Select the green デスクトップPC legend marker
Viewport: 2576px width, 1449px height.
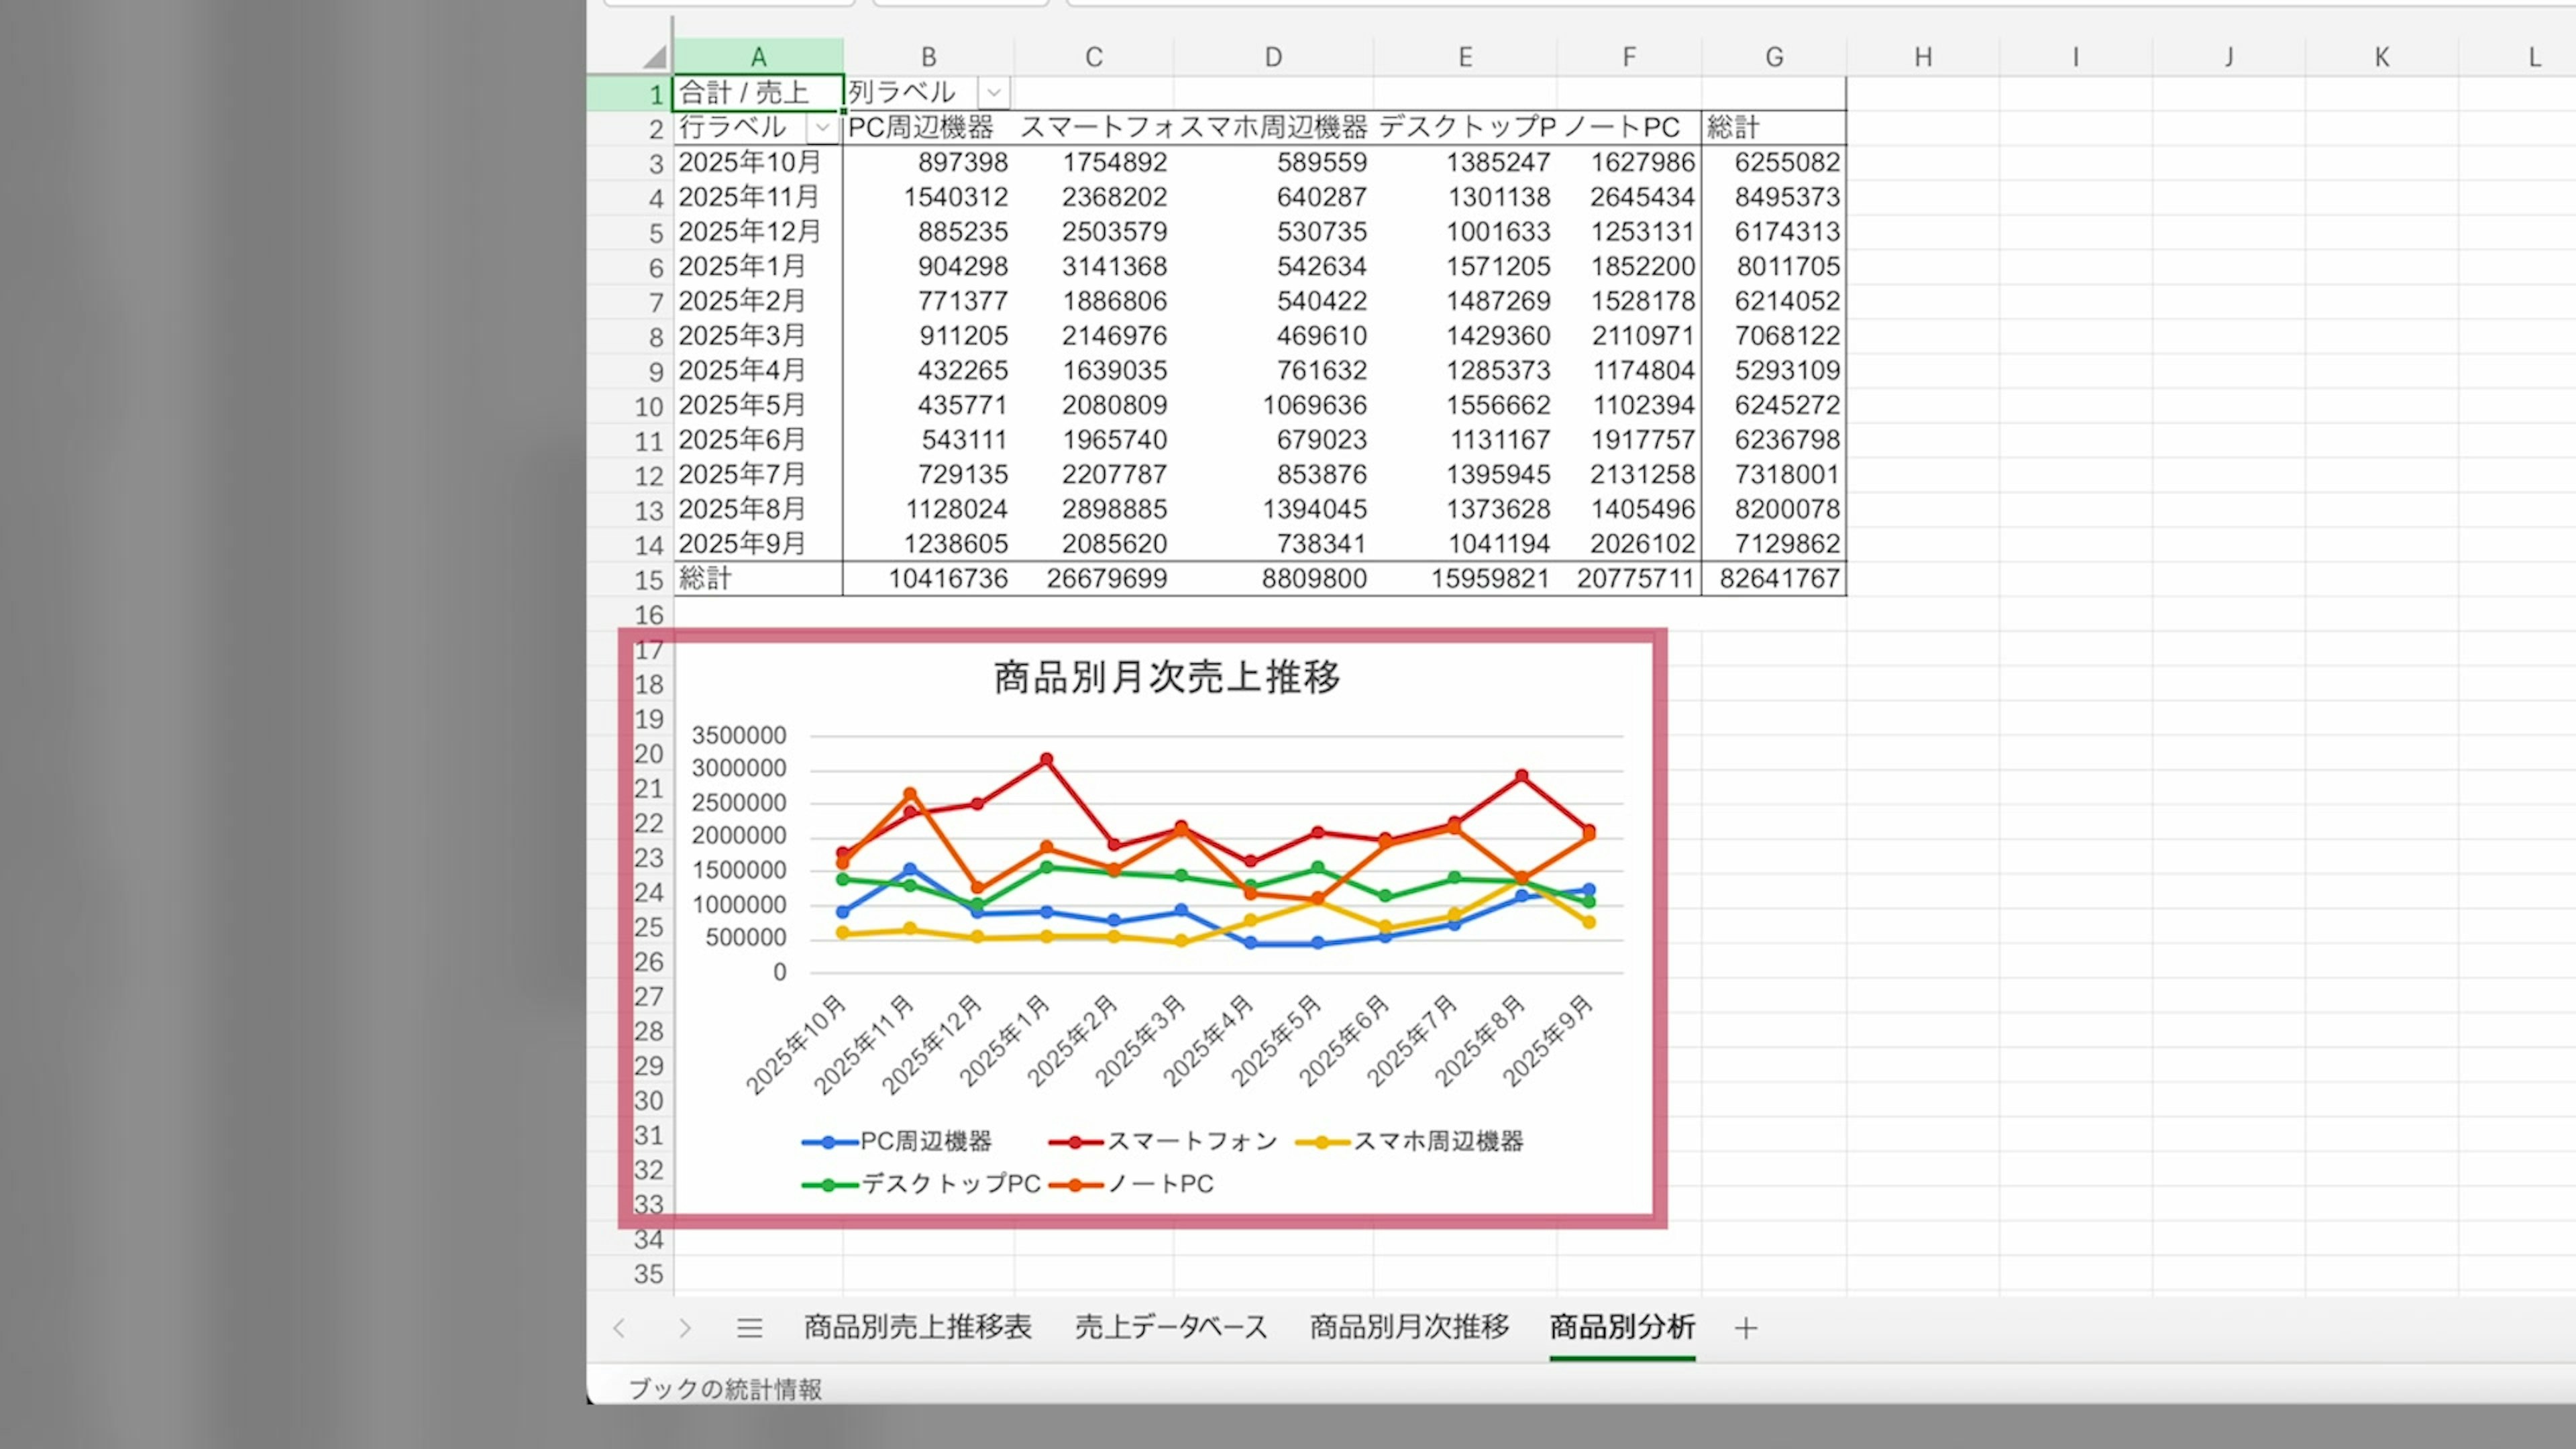pos(828,1185)
